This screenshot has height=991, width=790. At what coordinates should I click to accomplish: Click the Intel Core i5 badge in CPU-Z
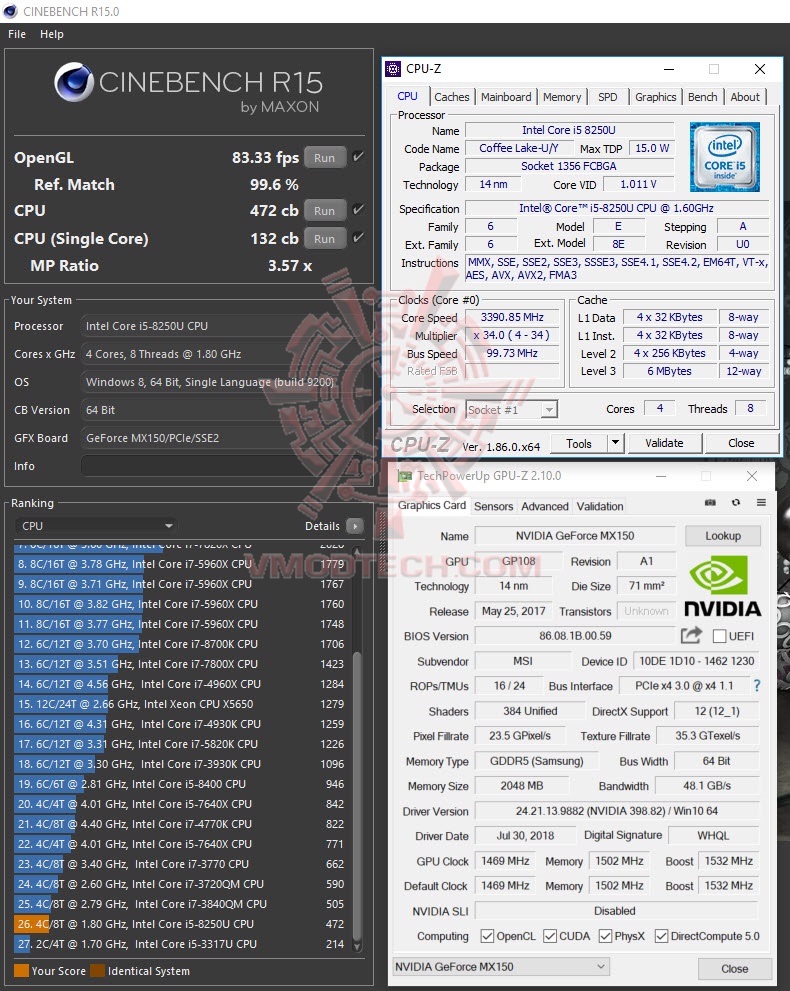coord(724,157)
